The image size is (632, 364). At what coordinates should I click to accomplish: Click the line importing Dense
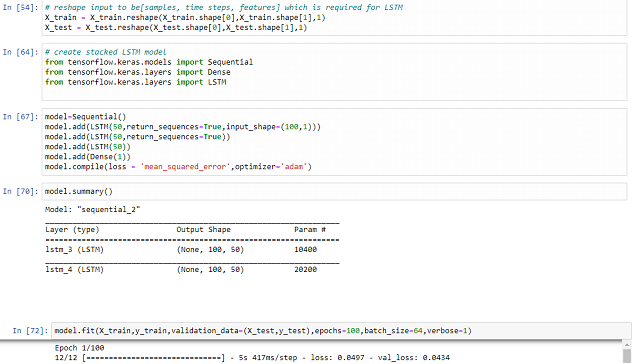[137, 72]
